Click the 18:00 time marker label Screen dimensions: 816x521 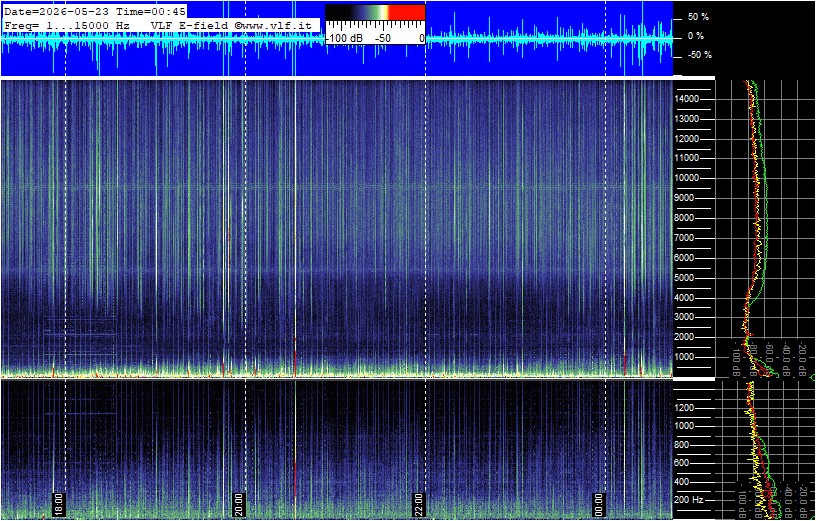point(59,504)
